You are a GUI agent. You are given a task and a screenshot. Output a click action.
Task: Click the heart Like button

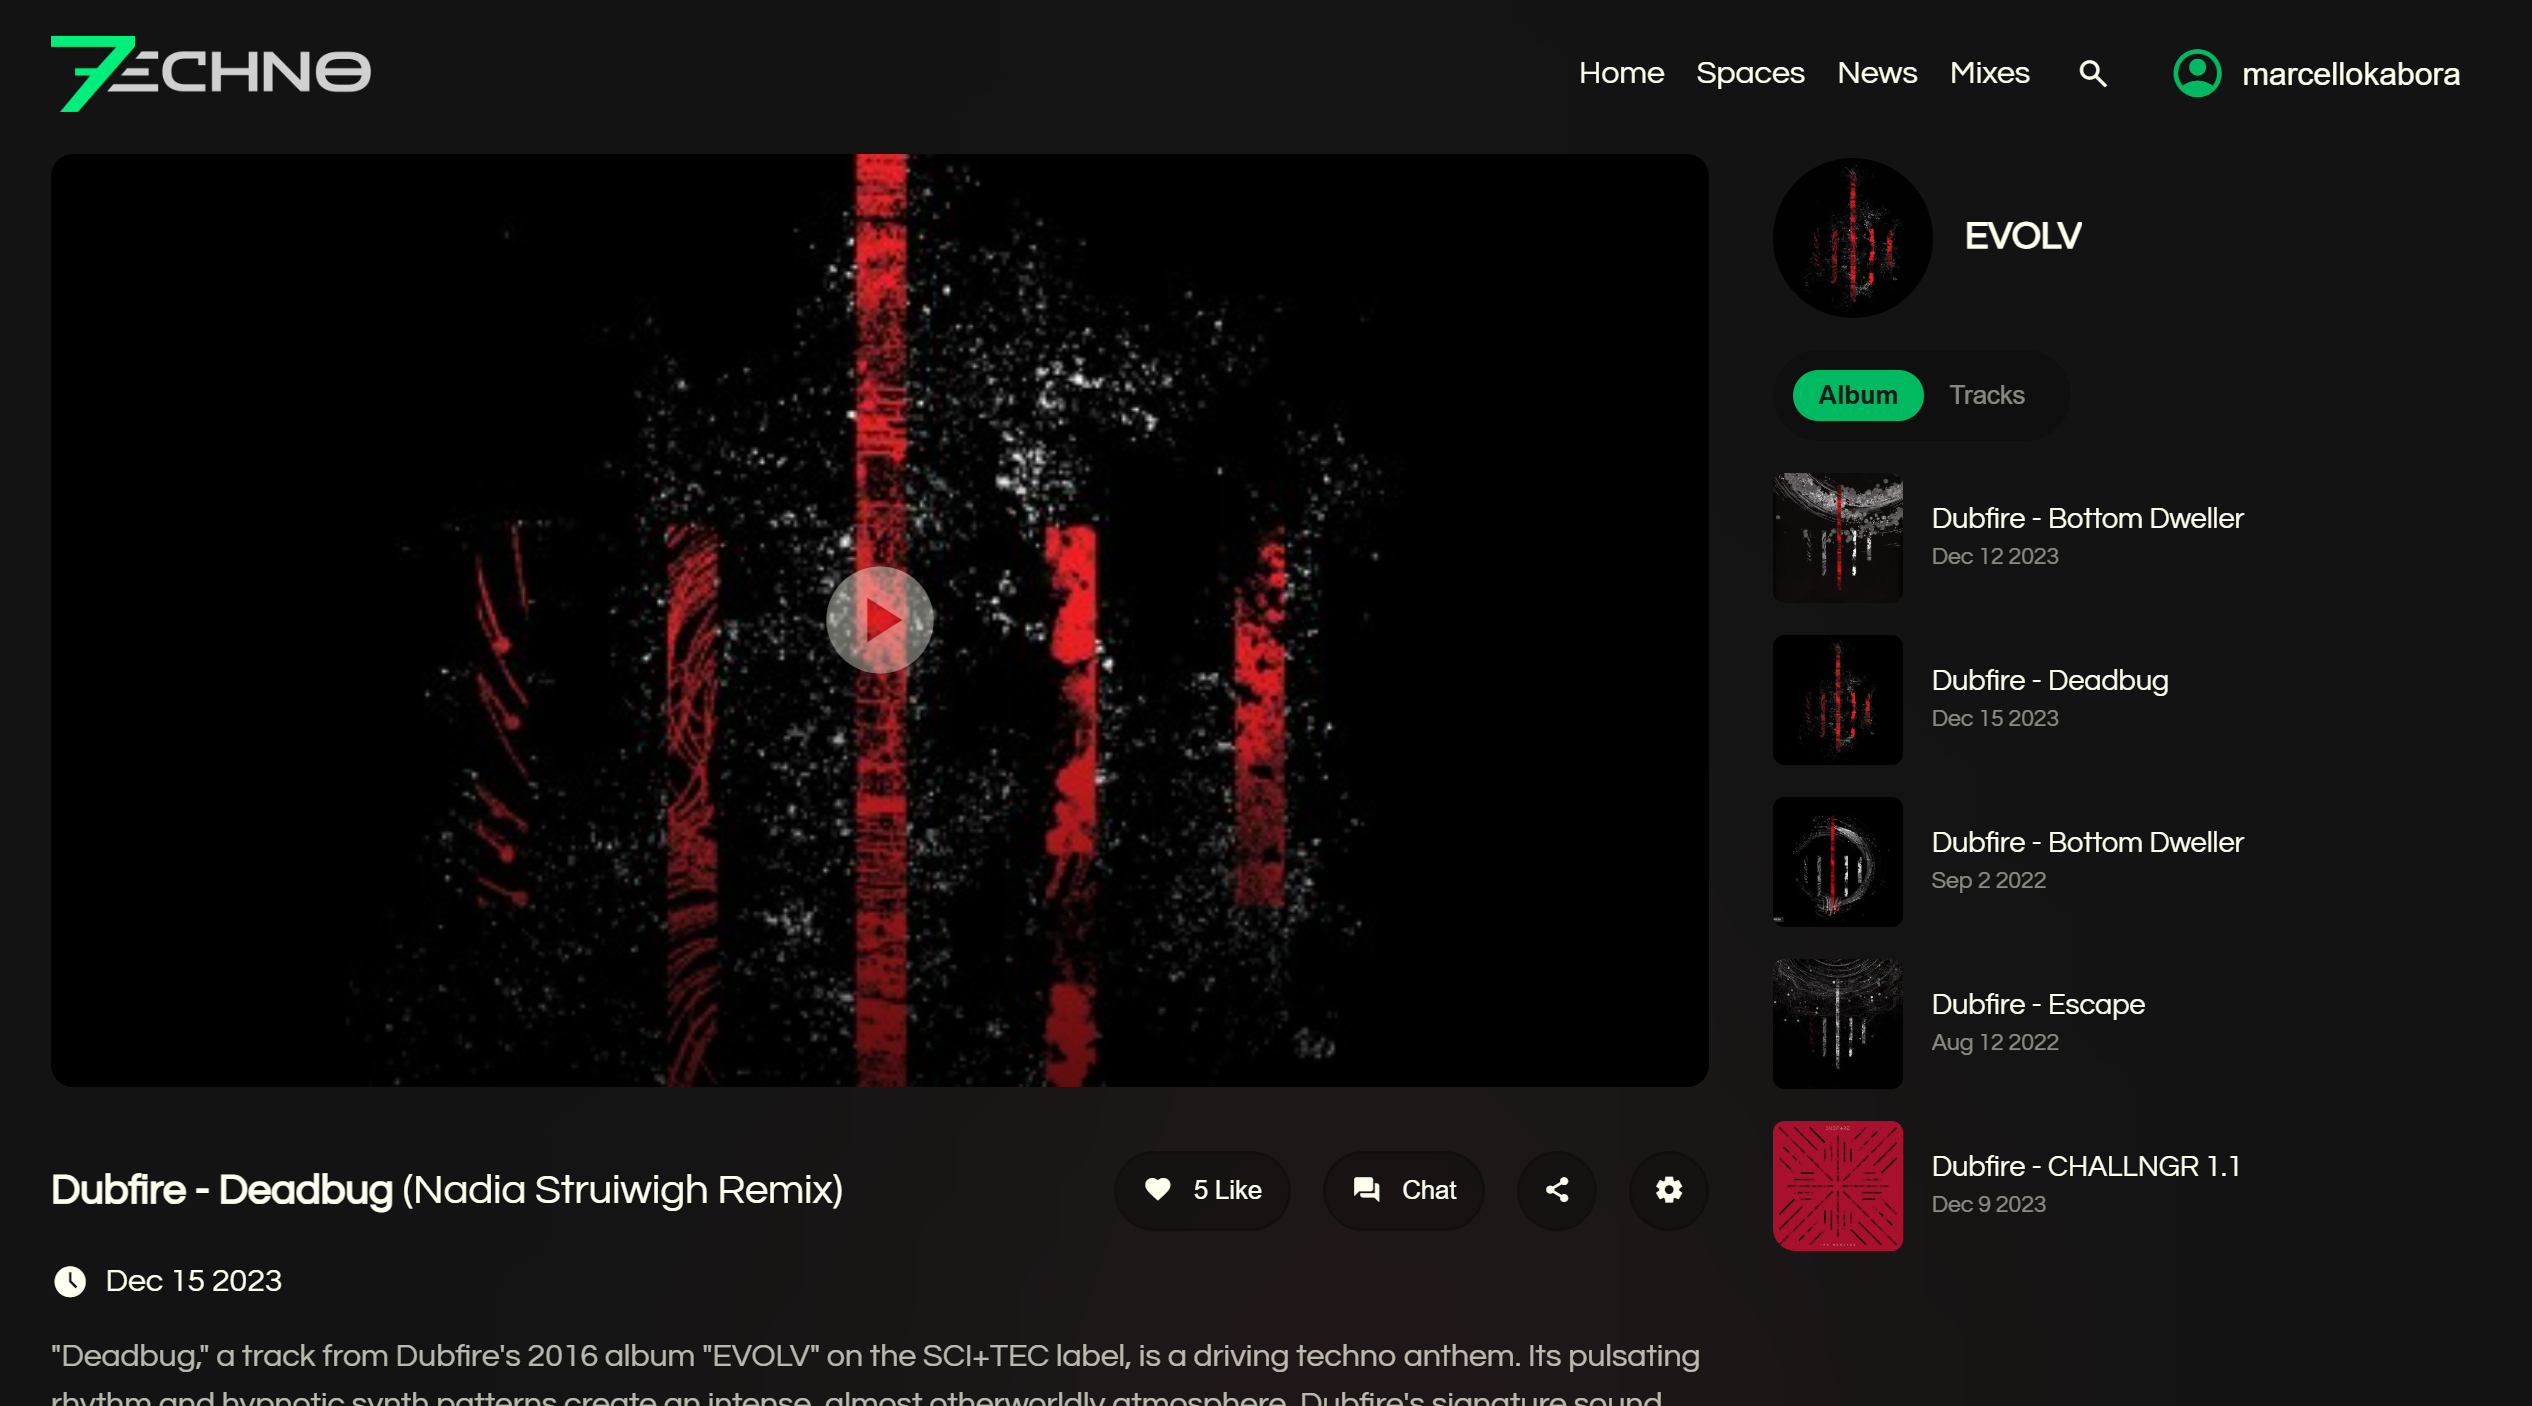pyautogui.click(x=1202, y=1190)
